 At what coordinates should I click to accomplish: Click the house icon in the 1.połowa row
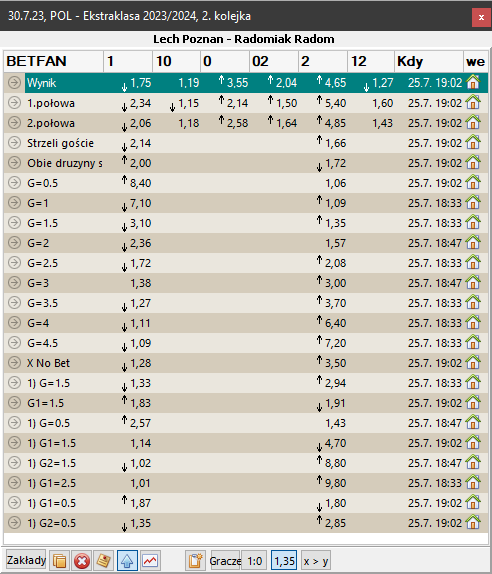[473, 102]
